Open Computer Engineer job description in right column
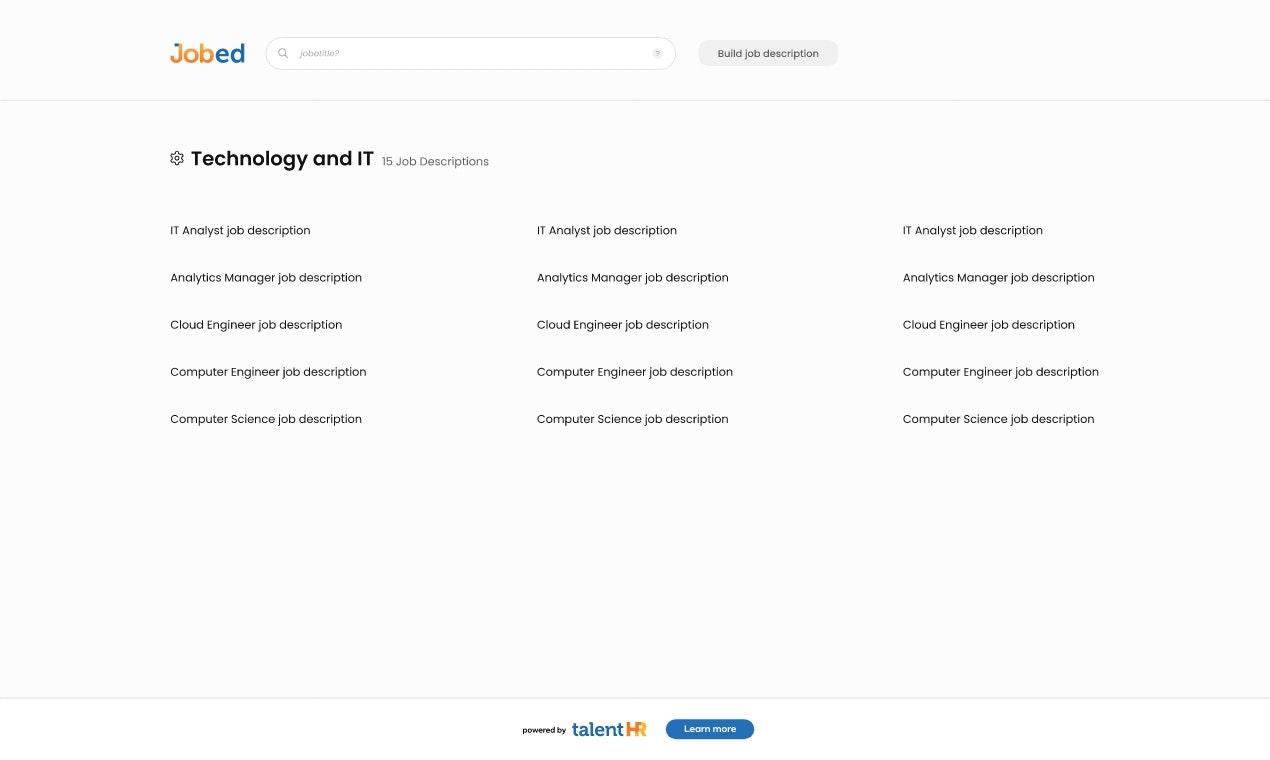The image size is (1270, 760). coord(1000,372)
